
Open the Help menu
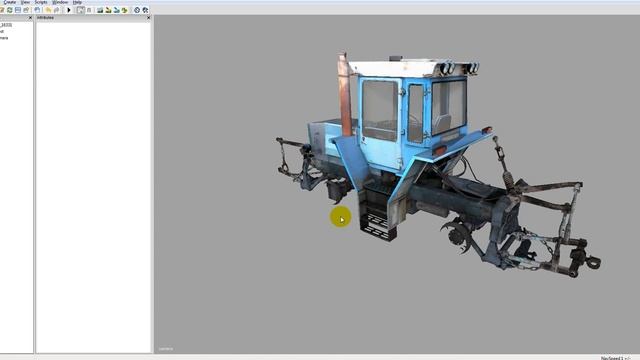(x=77, y=2)
